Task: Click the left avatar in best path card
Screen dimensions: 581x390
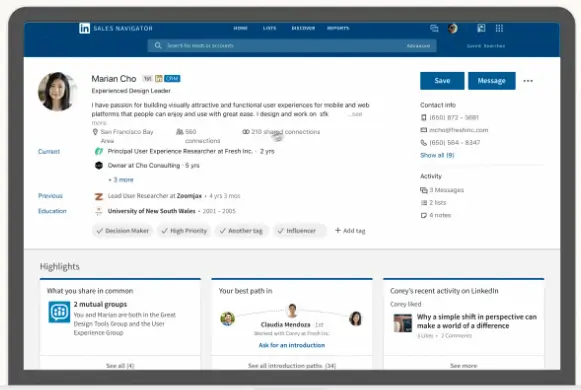Action: 228,319
